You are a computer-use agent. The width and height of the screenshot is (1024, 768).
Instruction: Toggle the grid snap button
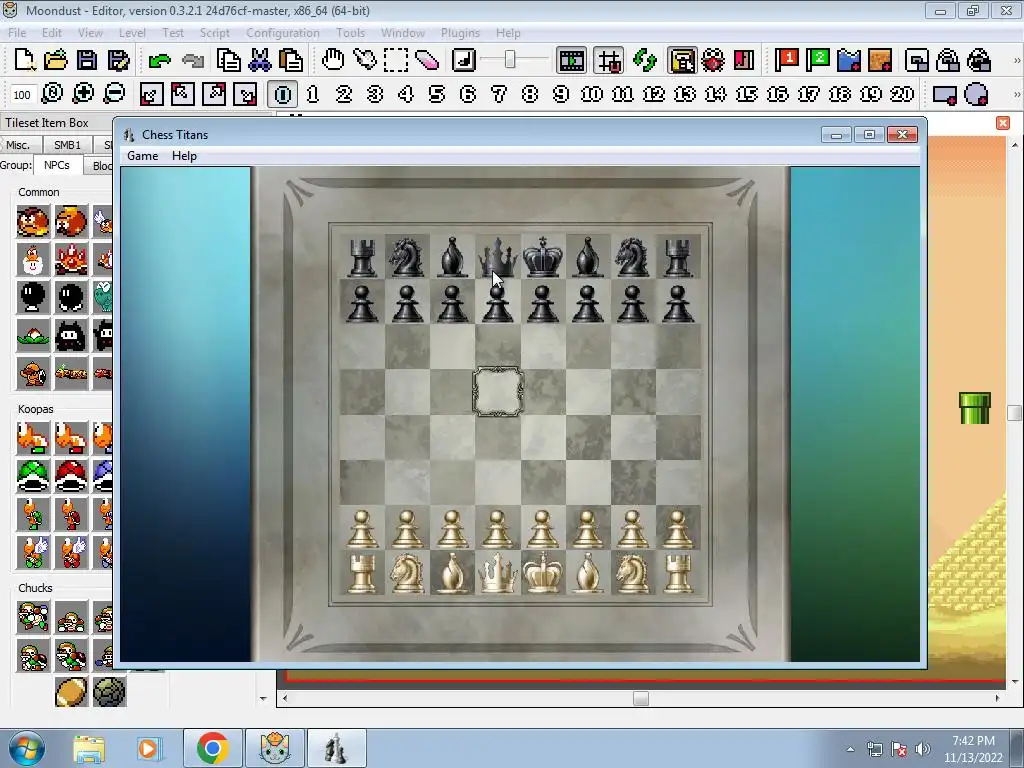609,61
